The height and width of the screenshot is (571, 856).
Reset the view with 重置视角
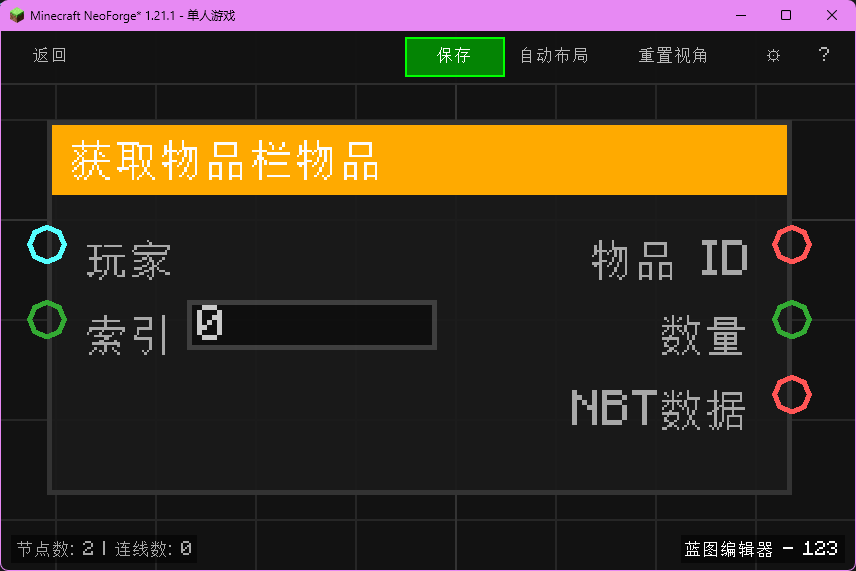673,56
